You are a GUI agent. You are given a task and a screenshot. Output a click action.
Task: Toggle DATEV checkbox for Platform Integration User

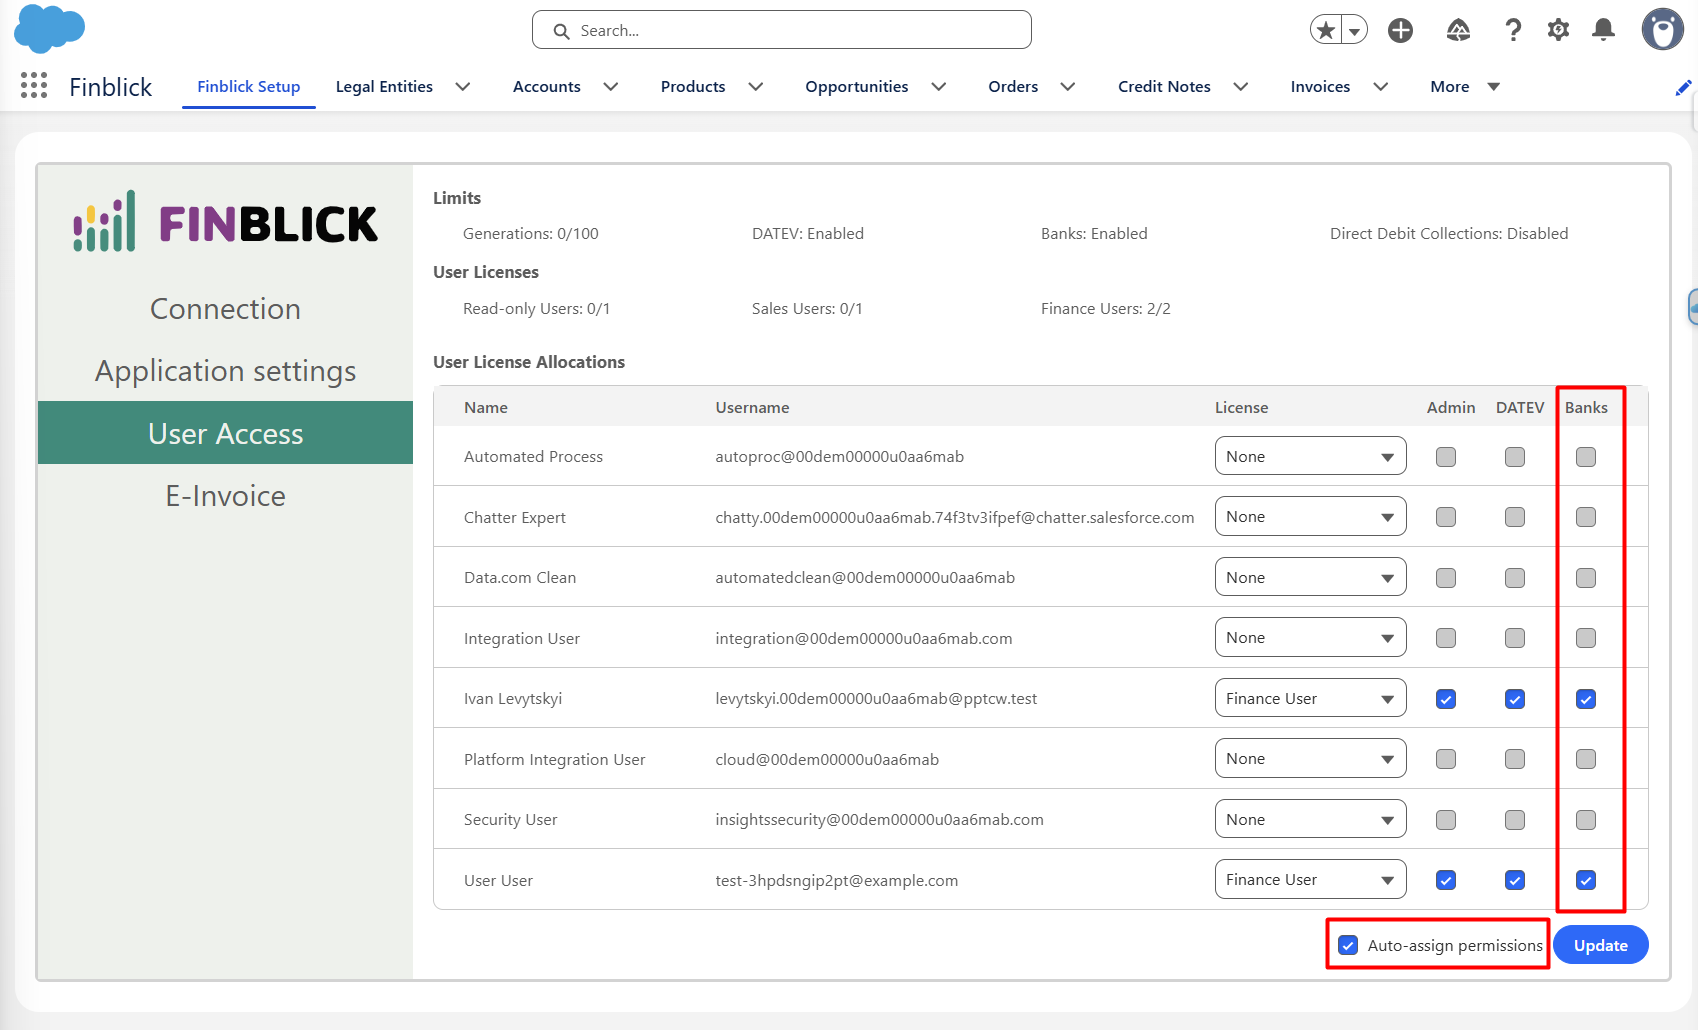click(x=1515, y=759)
